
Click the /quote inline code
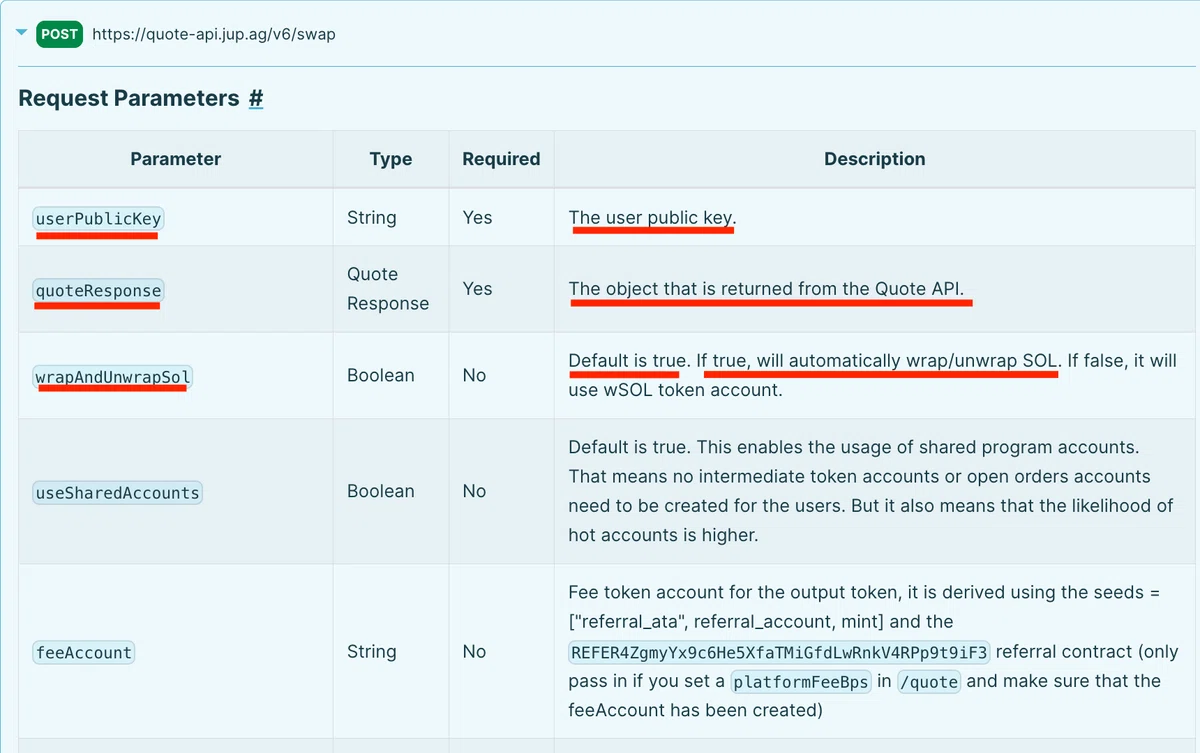(x=930, y=682)
